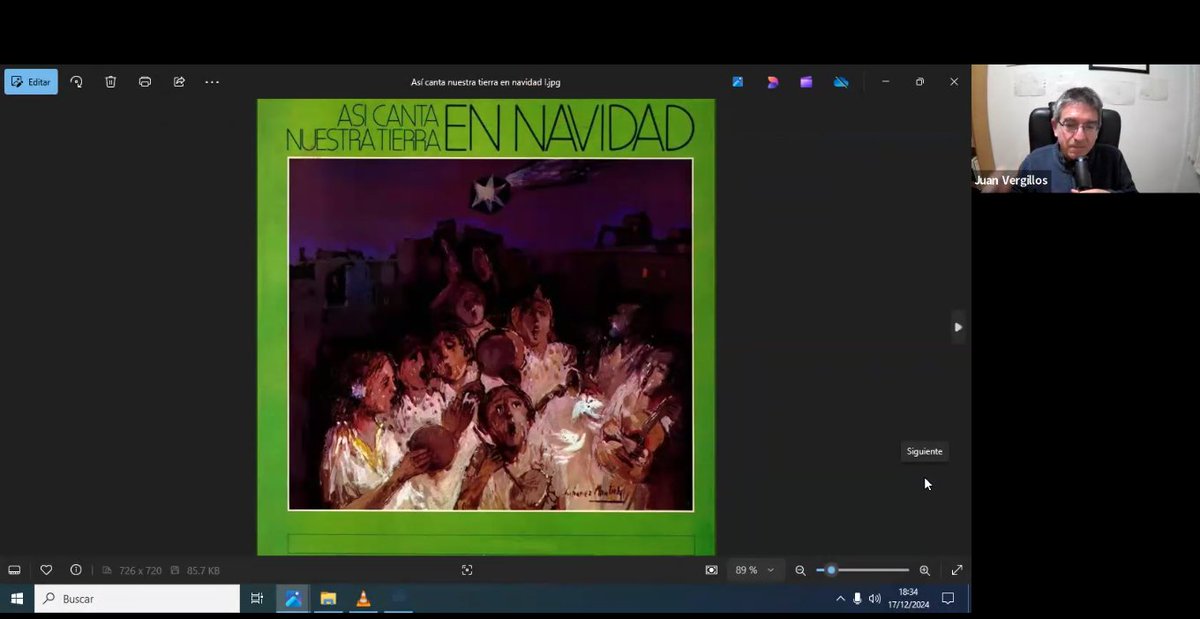Click the album cover image in the viewer

(486, 326)
